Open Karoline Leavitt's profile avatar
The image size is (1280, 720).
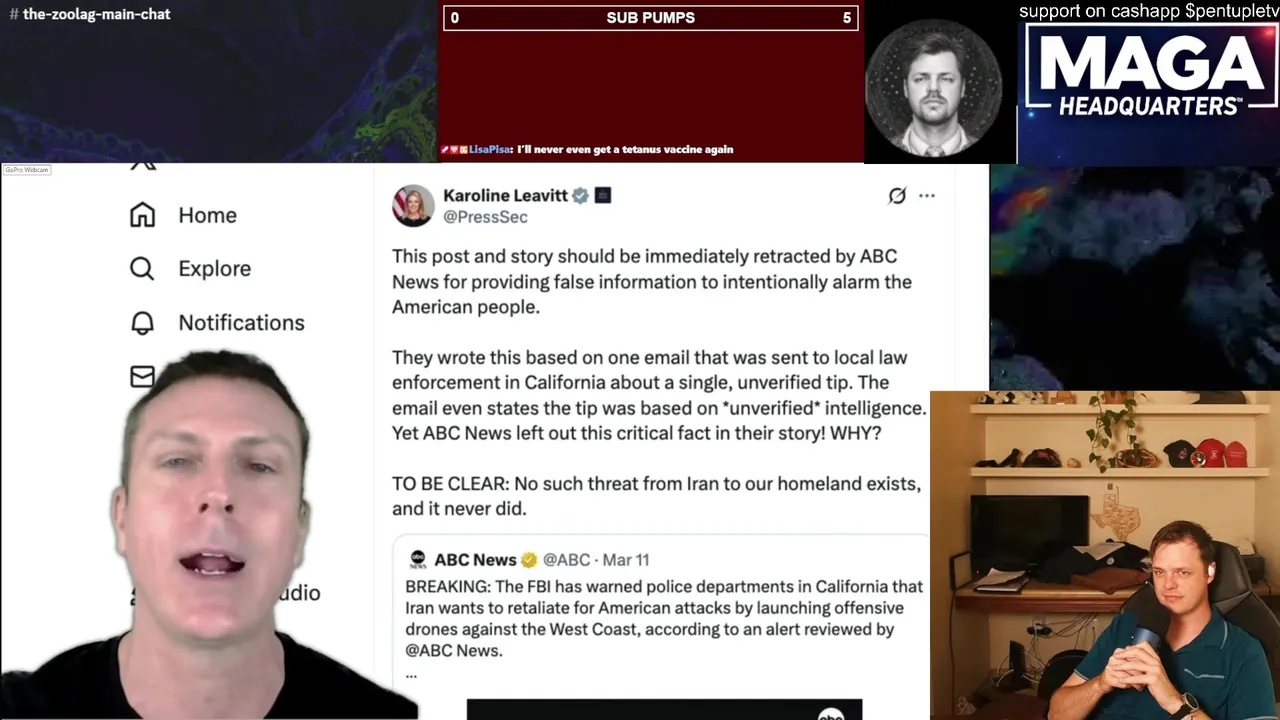413,206
